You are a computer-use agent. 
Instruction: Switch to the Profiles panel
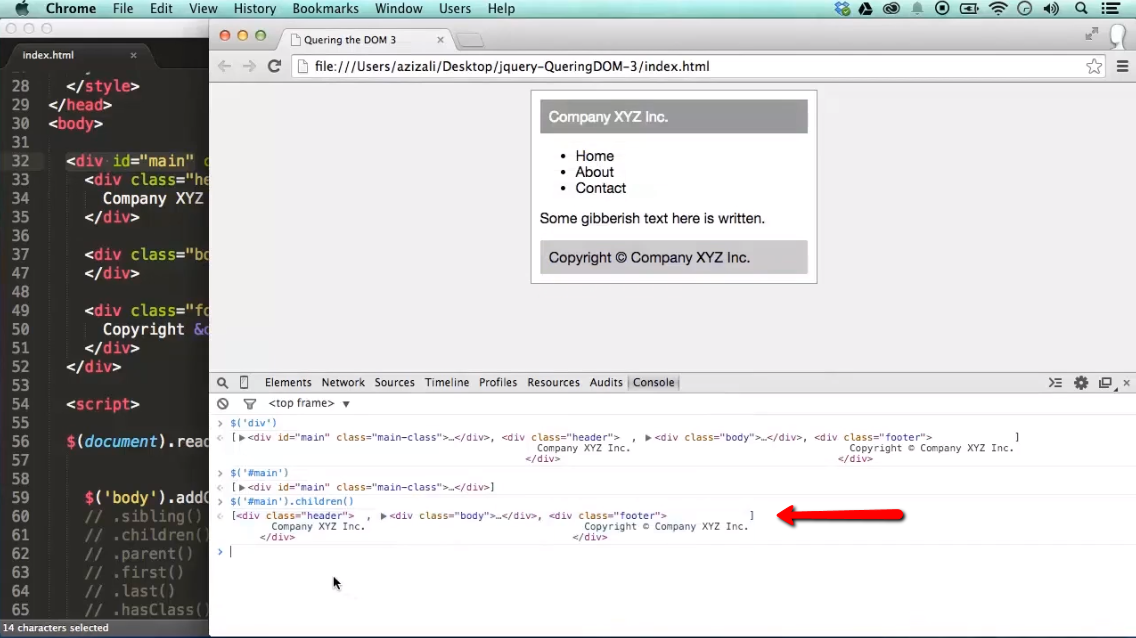click(498, 382)
